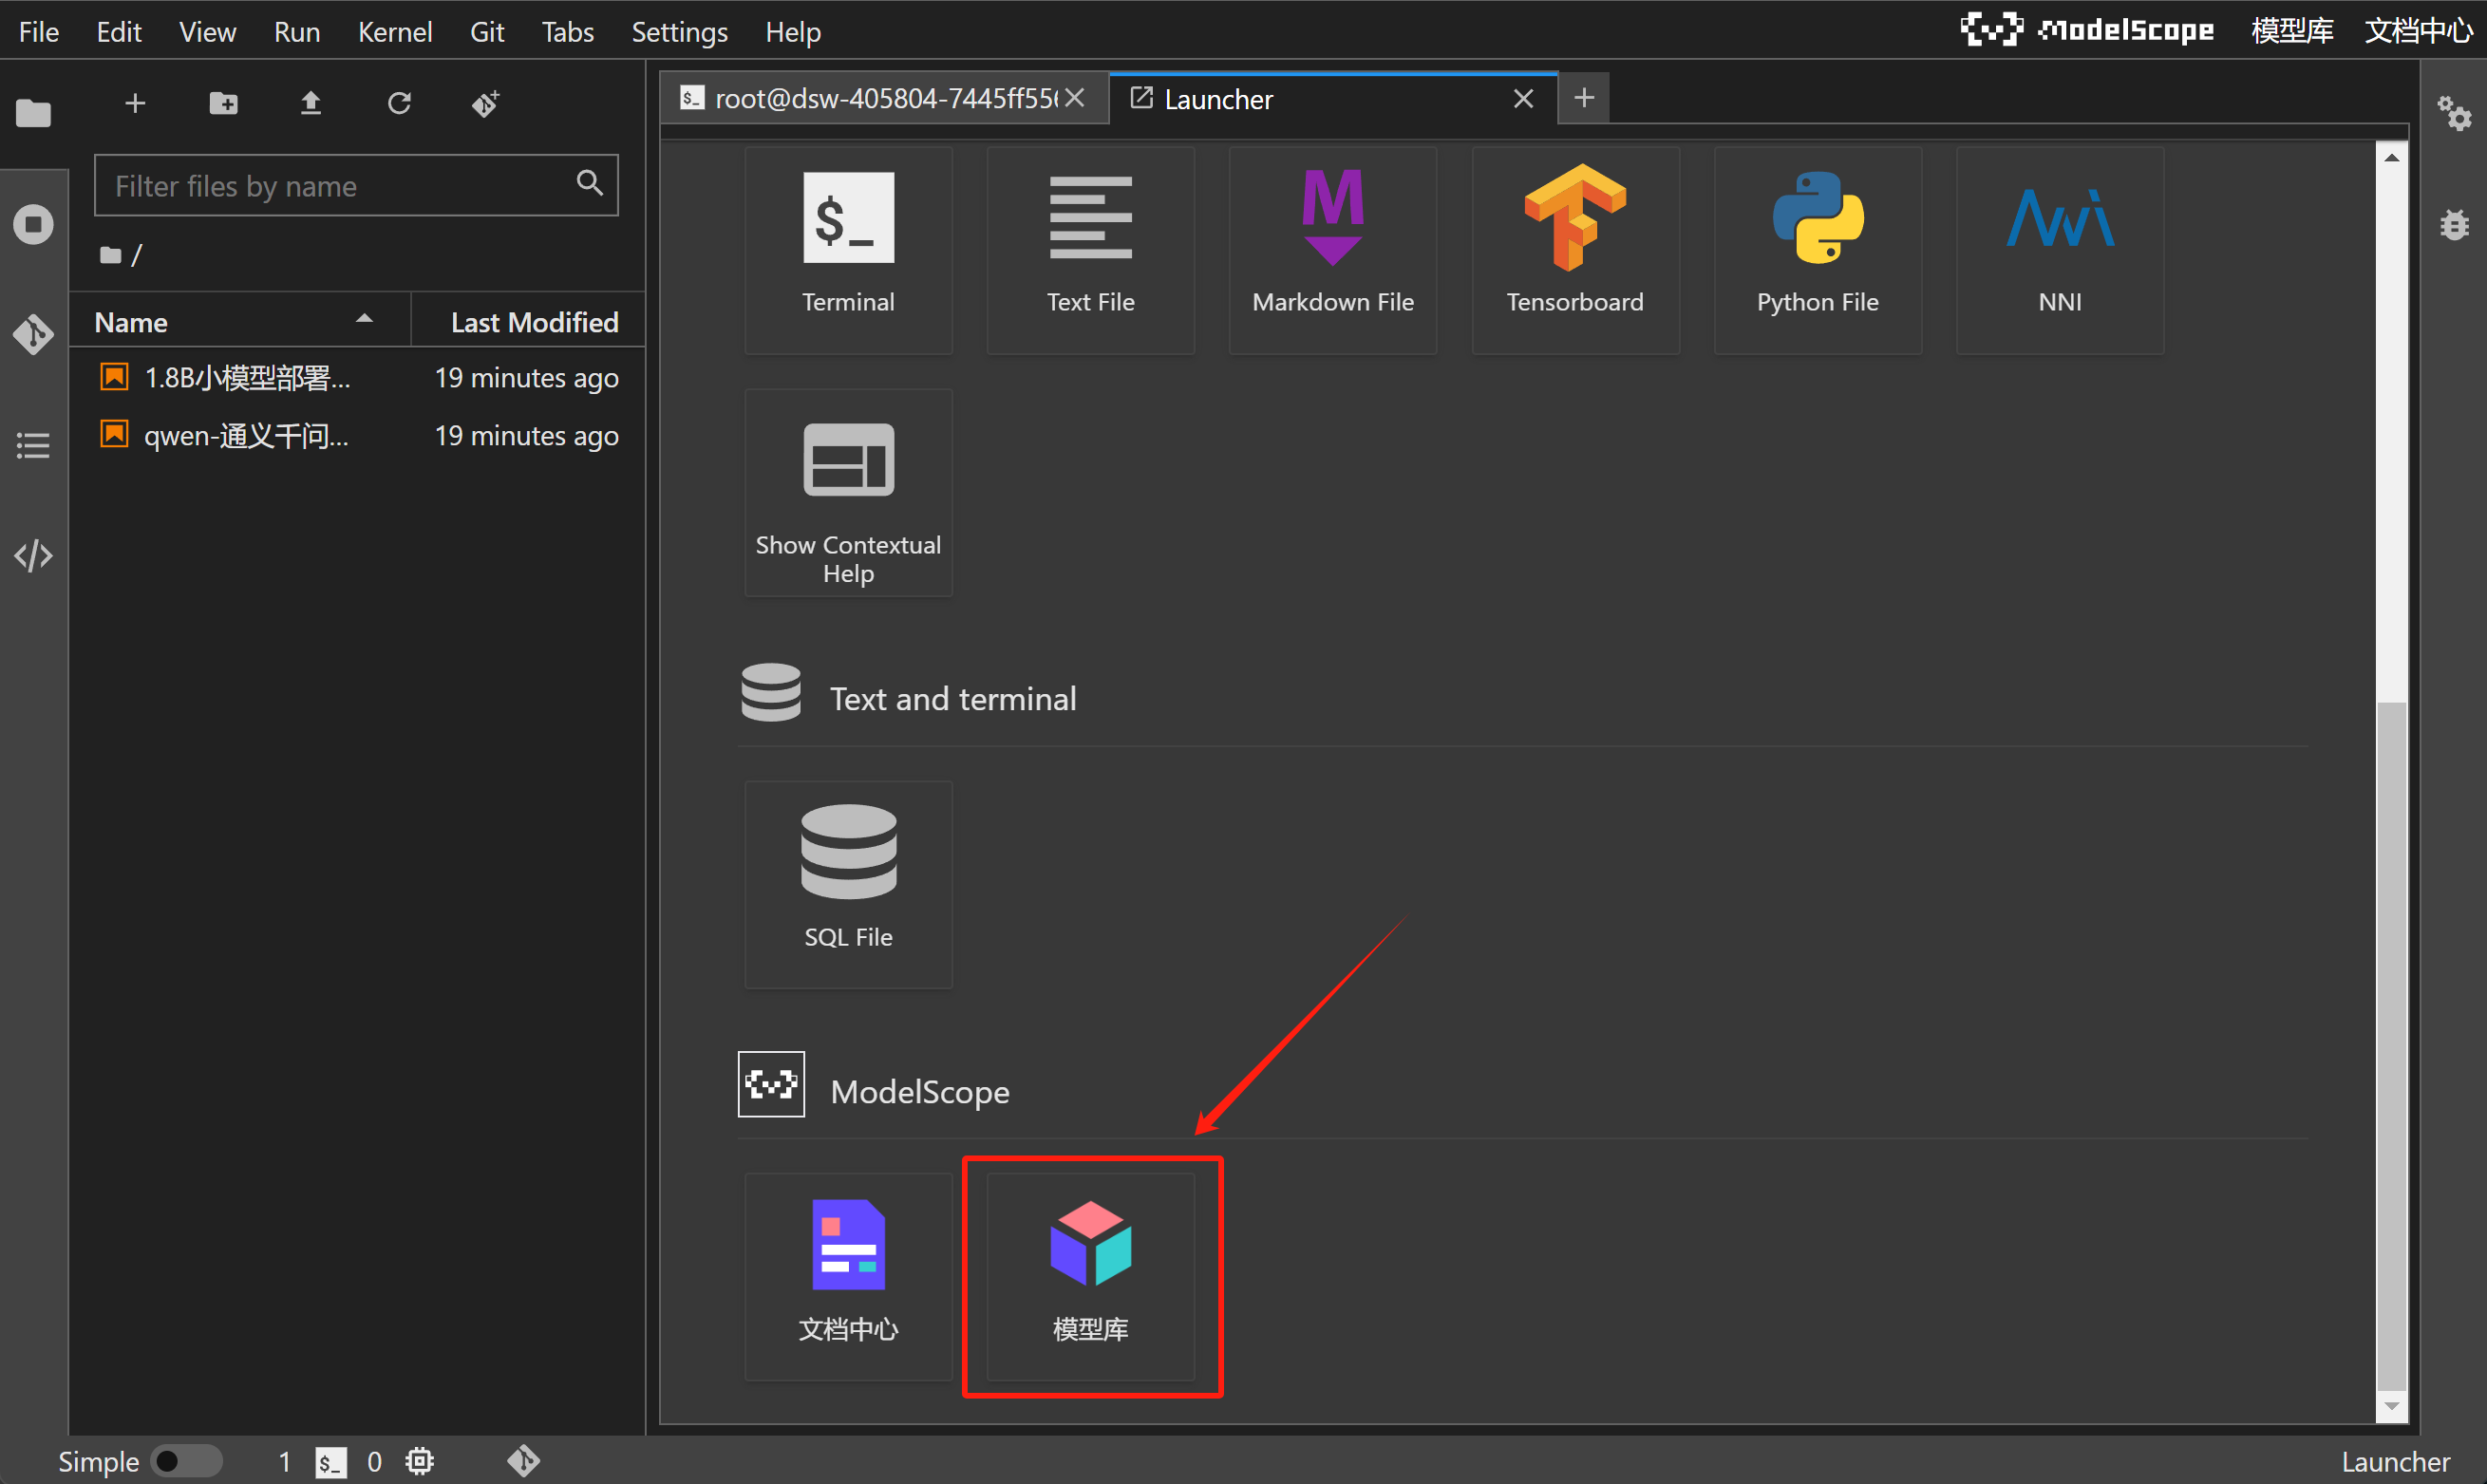Open the Kernel menu
2487x1484 pixels.
pyautogui.click(x=394, y=32)
